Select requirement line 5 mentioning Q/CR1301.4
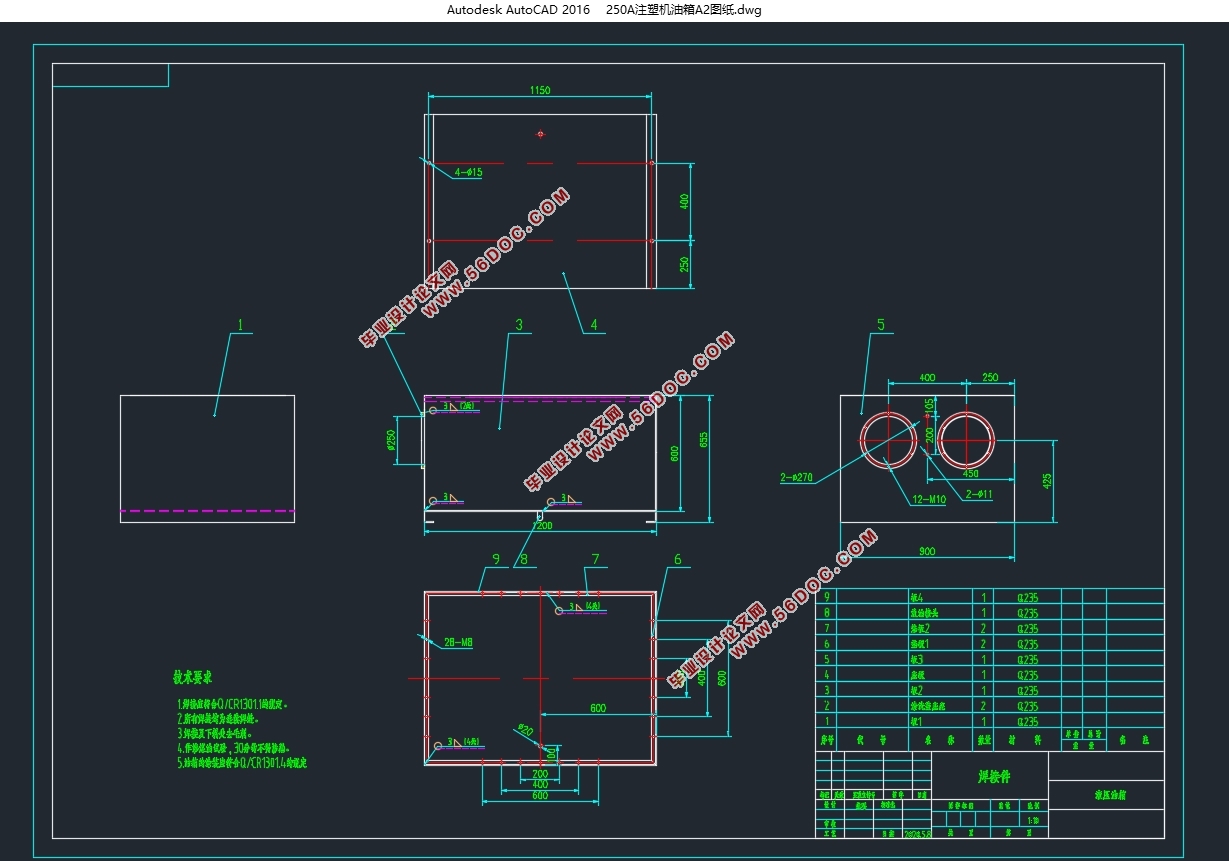Viewport: 1229px width, 861px height. (x=241, y=762)
